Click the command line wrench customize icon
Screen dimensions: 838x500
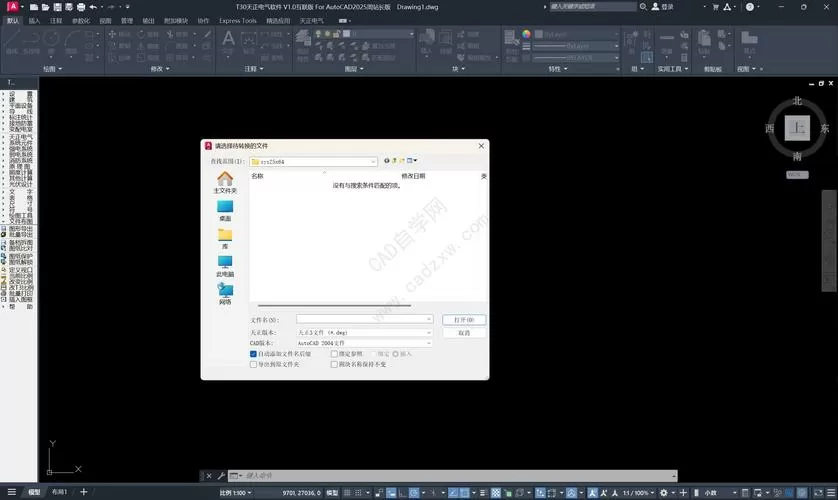point(221,475)
